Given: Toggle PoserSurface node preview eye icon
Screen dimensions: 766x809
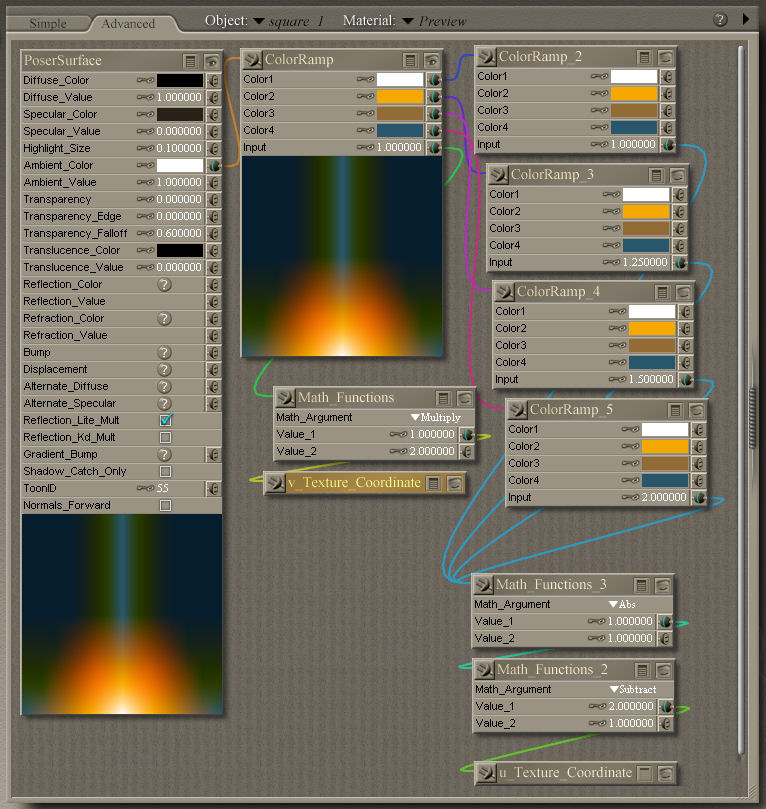Looking at the screenshot, I should point(211,61).
